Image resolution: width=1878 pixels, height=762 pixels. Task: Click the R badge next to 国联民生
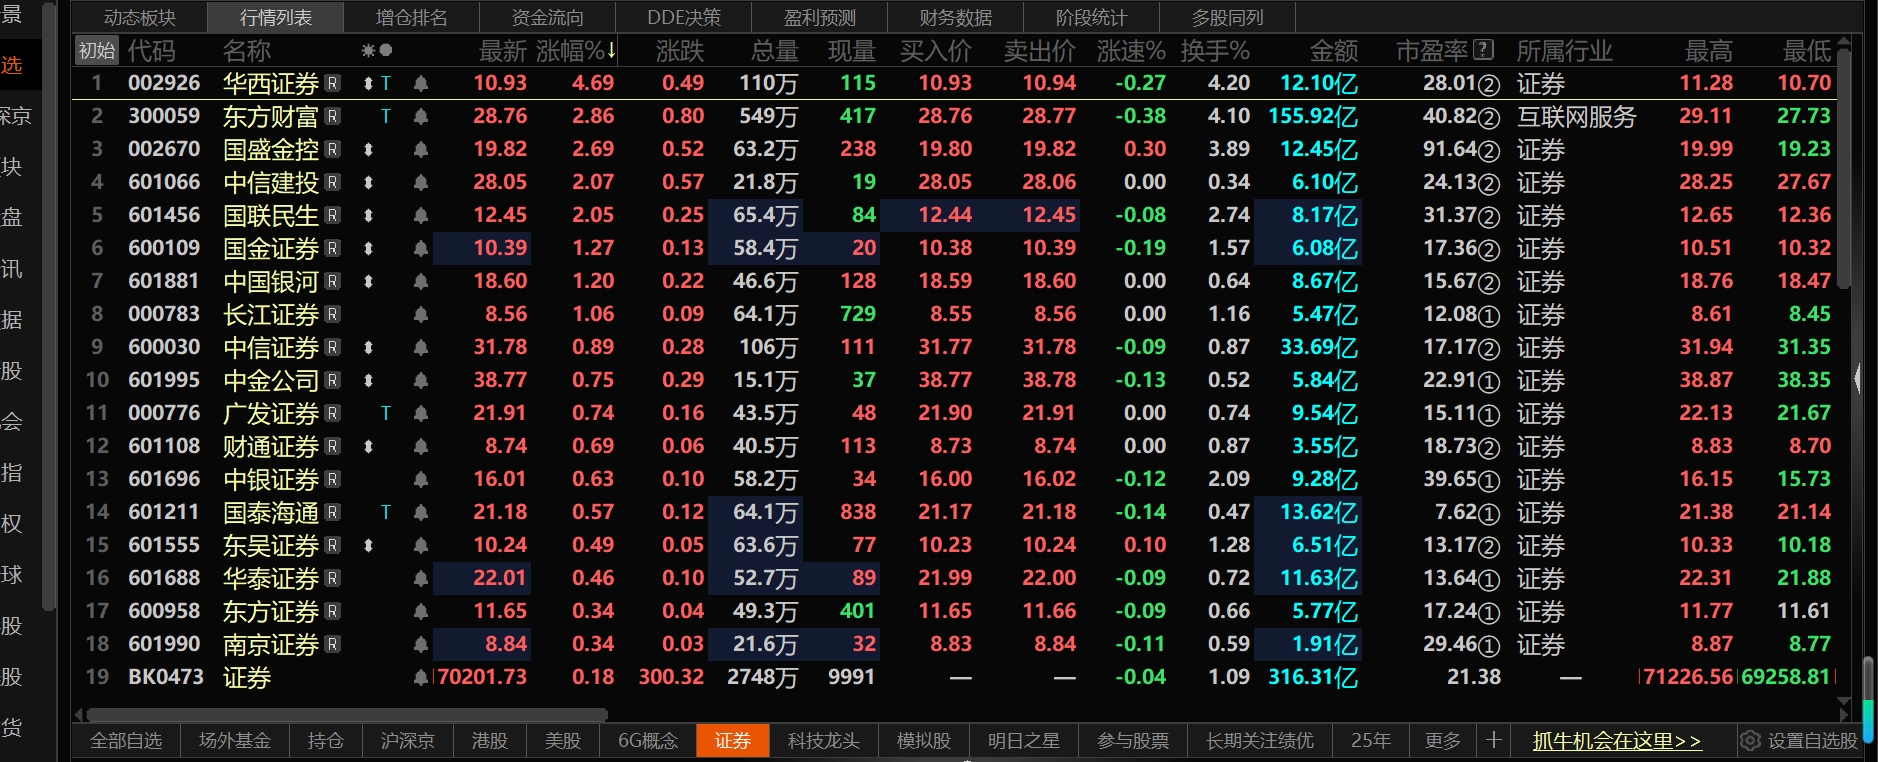(x=333, y=216)
